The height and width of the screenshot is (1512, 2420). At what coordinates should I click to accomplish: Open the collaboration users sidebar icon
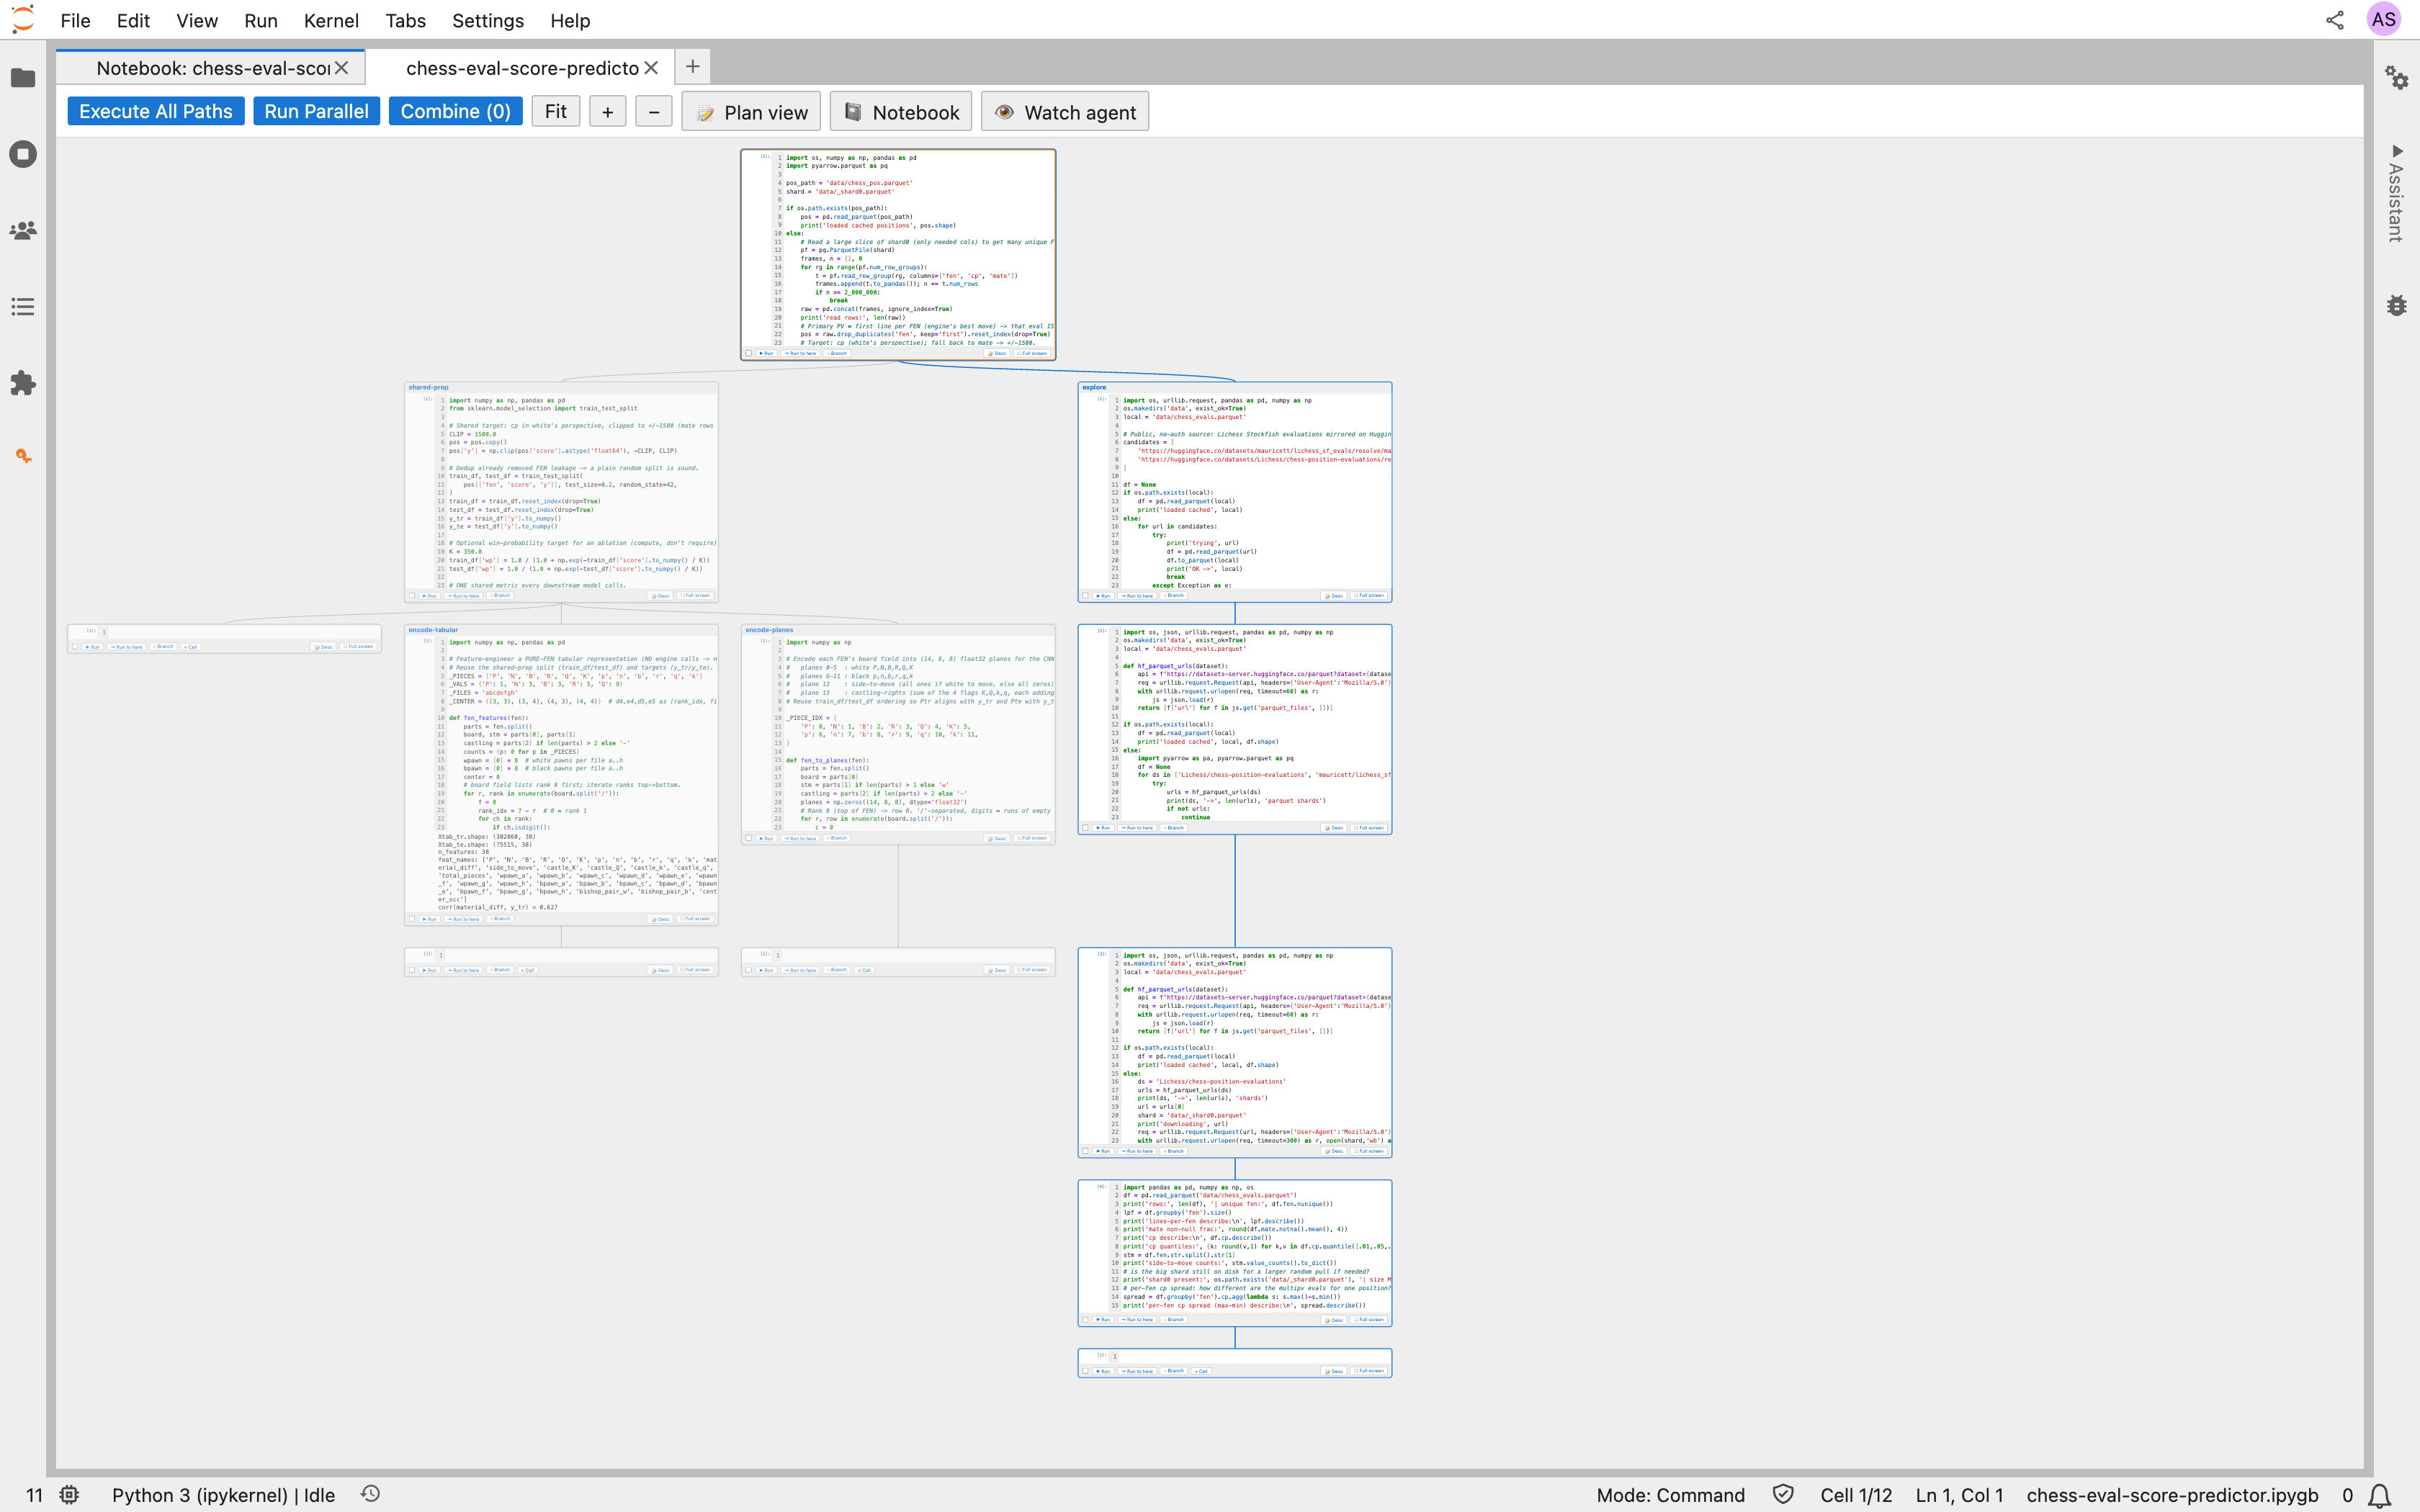[x=22, y=231]
